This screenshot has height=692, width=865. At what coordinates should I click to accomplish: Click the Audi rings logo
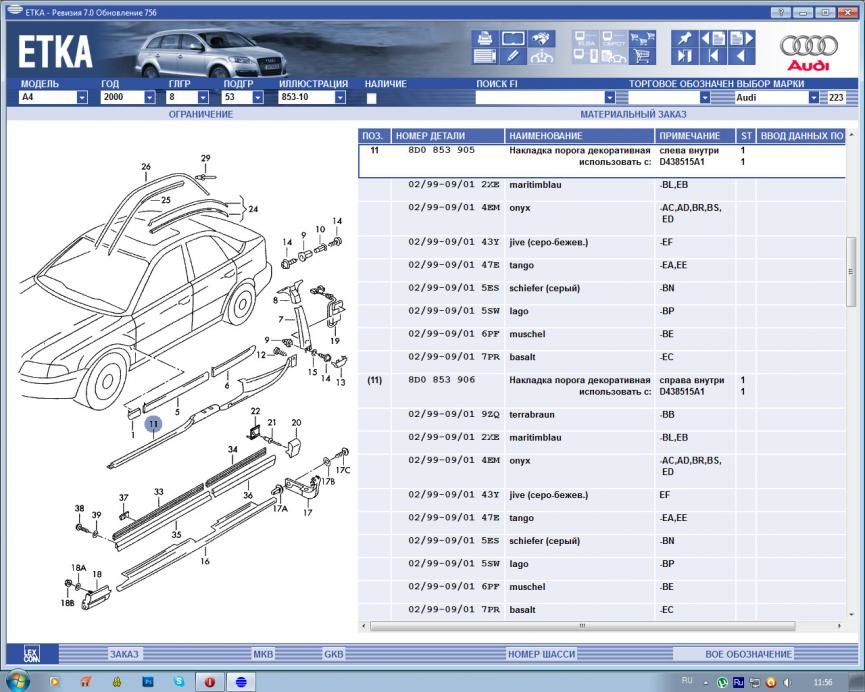[x=808, y=52]
